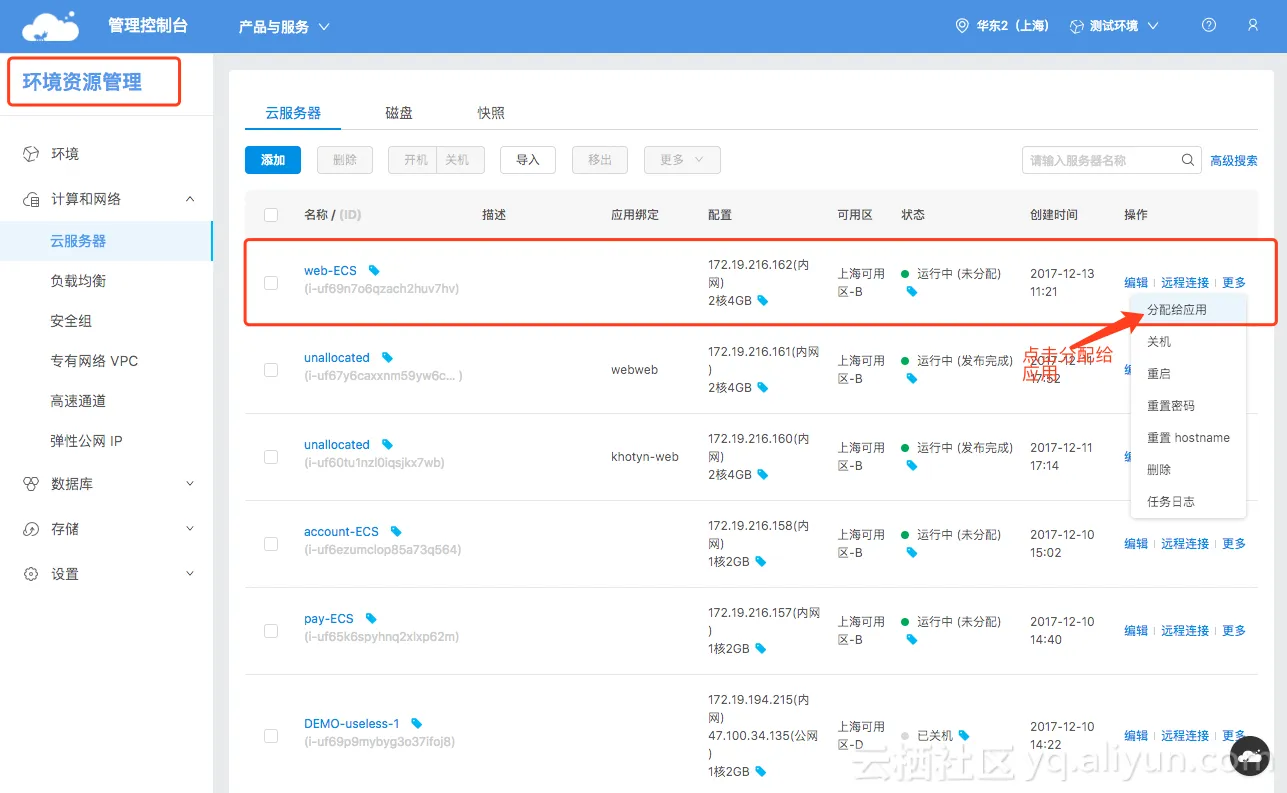Open the 高级搜索 link
The height and width of the screenshot is (793, 1287).
coord(1234,161)
